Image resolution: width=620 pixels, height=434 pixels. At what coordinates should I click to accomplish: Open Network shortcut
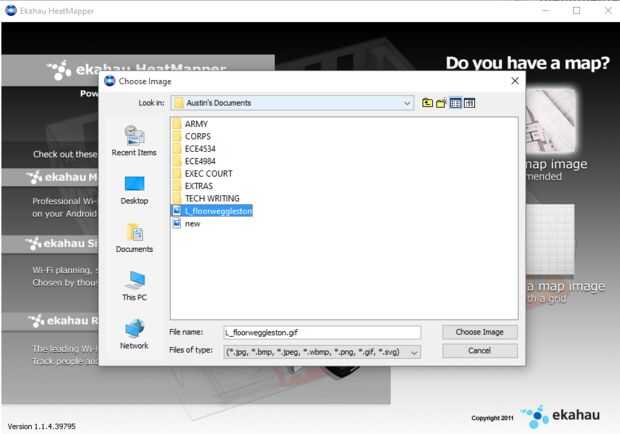tap(134, 334)
